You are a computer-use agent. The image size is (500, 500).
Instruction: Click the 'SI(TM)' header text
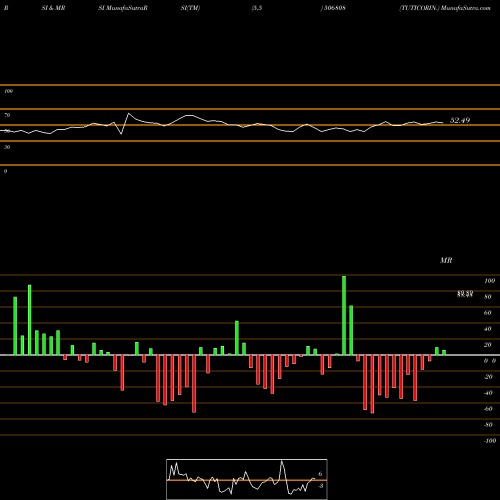190,8
